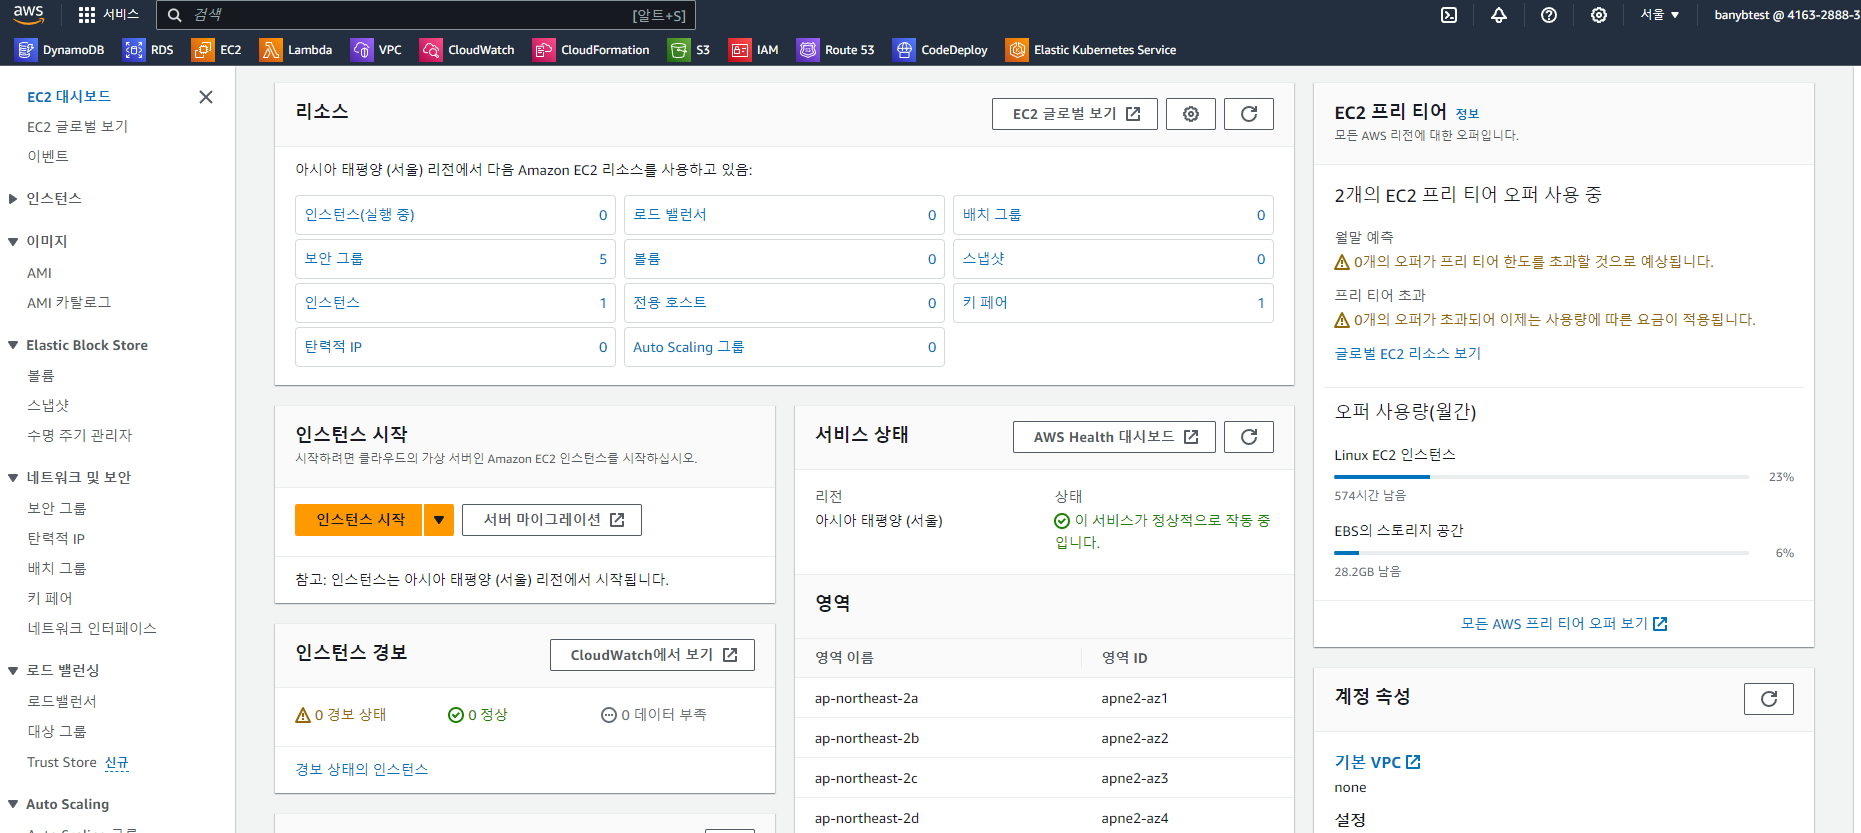Click 글로벌 EC2 리소스 보기 link
Viewport: 1861px width, 833px height.
(x=1407, y=354)
